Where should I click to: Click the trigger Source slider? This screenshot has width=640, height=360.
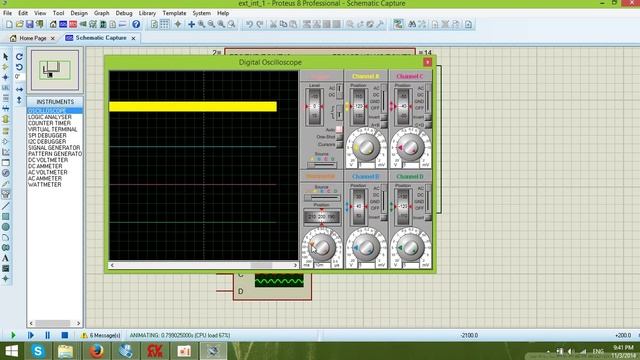tap(322, 165)
